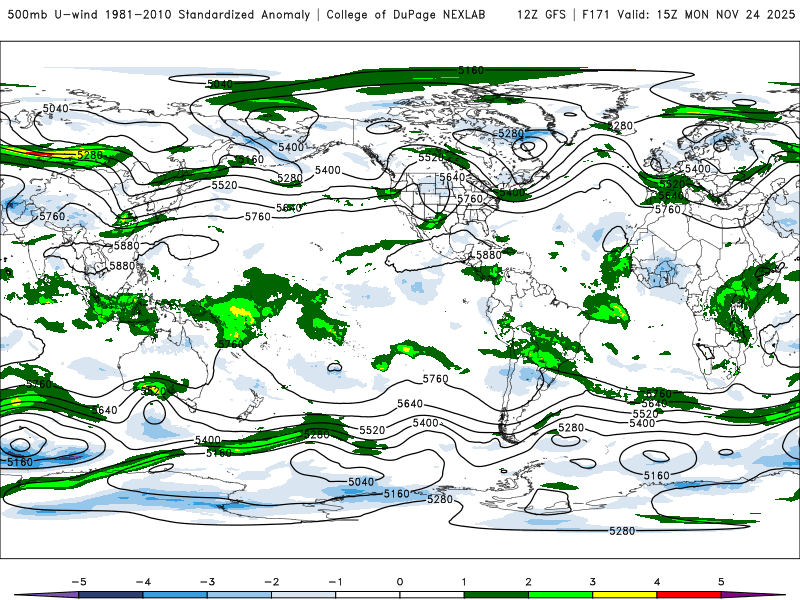Click the '5160' contour label at top over Arctic
Viewport: 800px width, 600px height.
pyautogui.click(x=470, y=70)
